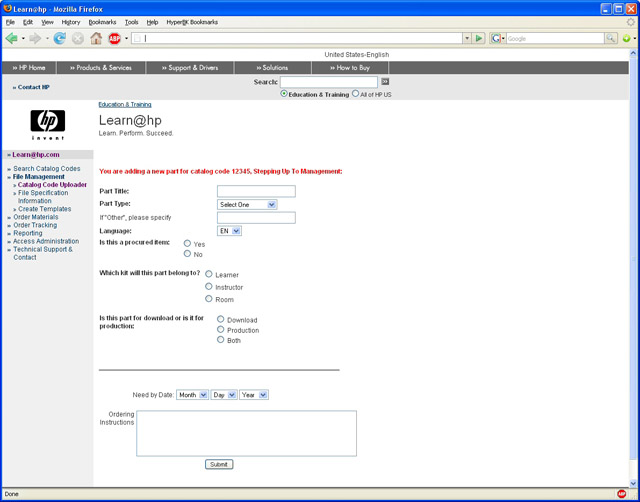This screenshot has height=502, width=640.
Task: Open the search engine selector dropdown arrow
Action: pyautogui.click(x=503, y=38)
